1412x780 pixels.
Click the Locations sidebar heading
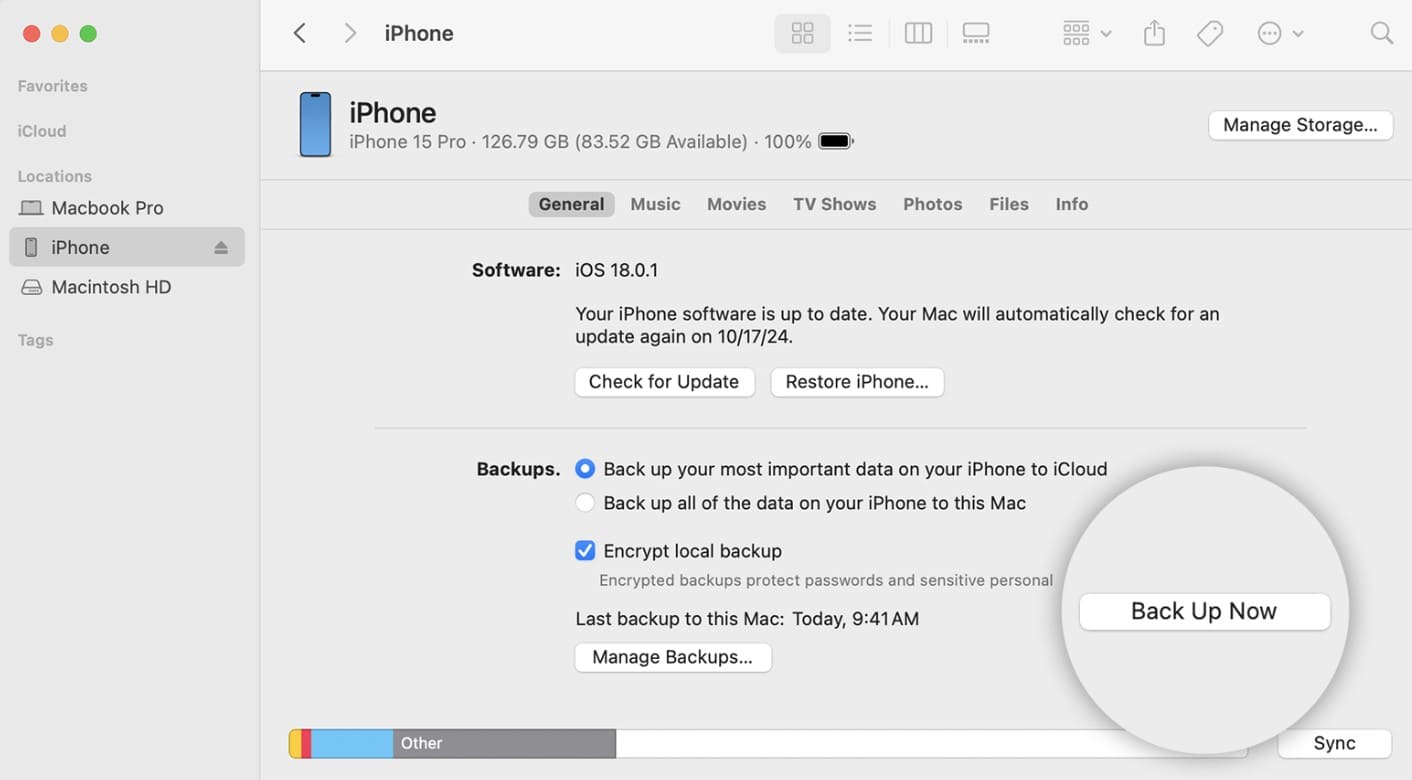[x=54, y=176]
